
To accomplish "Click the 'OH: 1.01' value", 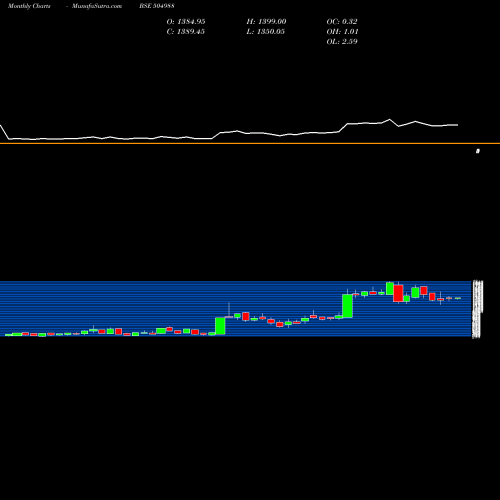I will point(342,31).
